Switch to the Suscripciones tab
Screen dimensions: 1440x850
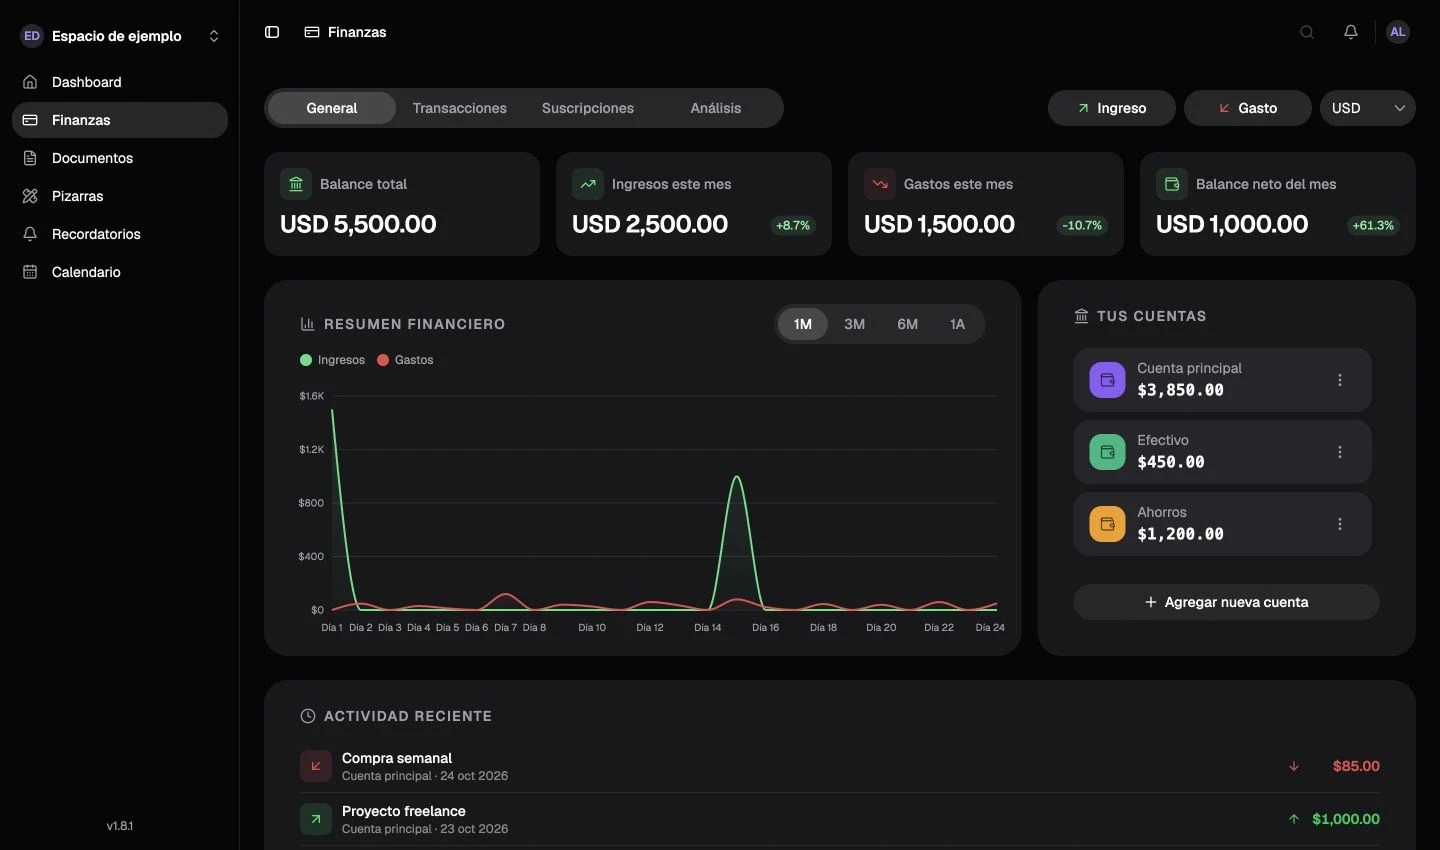tap(588, 108)
